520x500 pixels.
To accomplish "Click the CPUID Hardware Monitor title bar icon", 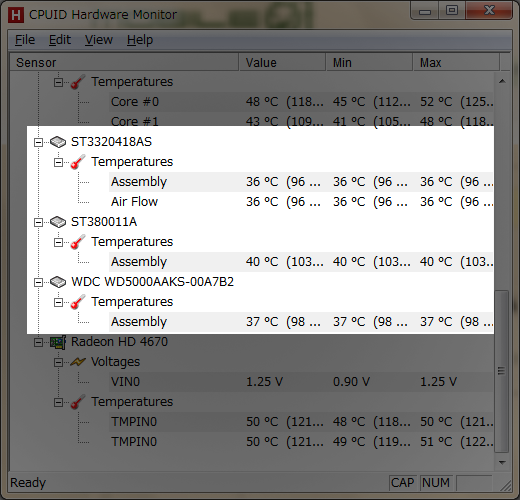I will point(16,15).
